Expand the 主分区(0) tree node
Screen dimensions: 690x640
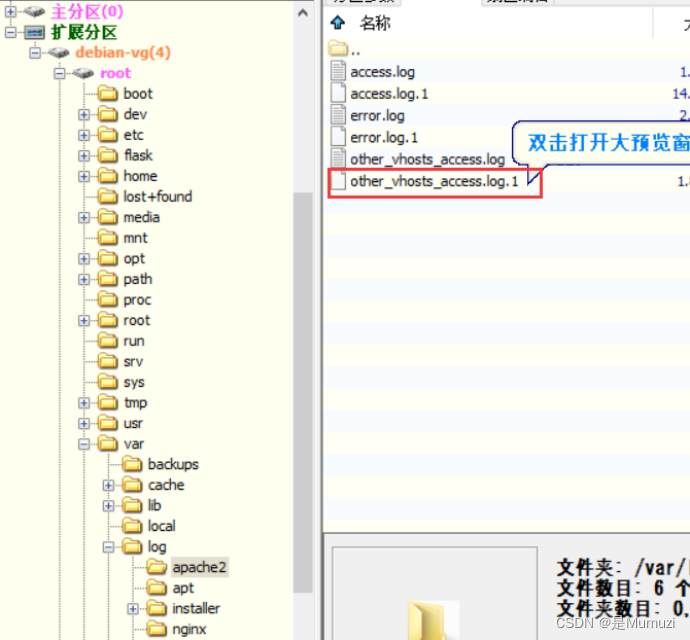(x=11, y=11)
